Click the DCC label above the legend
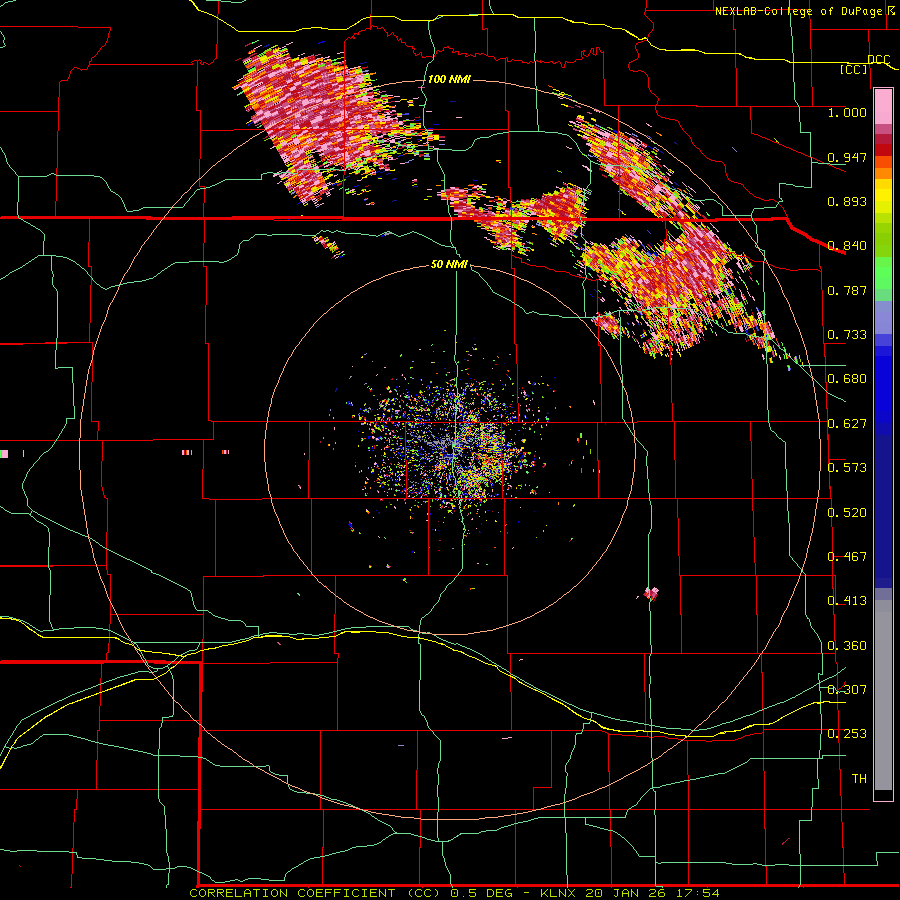The height and width of the screenshot is (900, 900). click(x=878, y=60)
